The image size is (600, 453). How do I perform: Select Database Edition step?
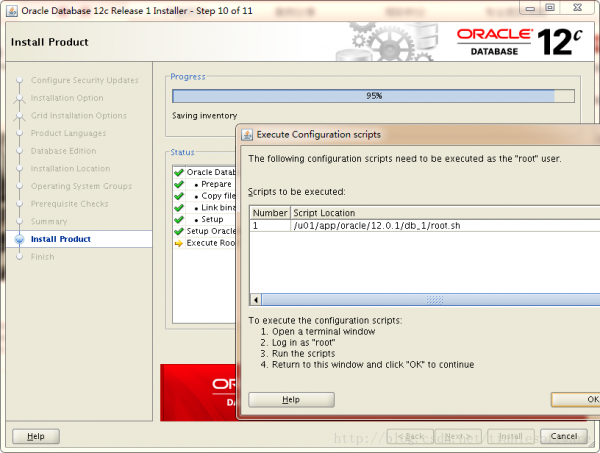(x=64, y=151)
